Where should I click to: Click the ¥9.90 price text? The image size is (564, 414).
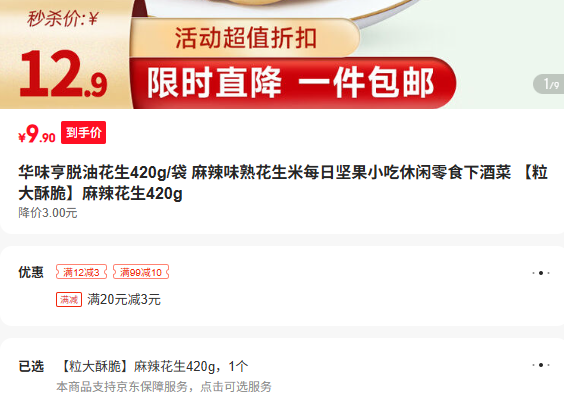click(37, 134)
